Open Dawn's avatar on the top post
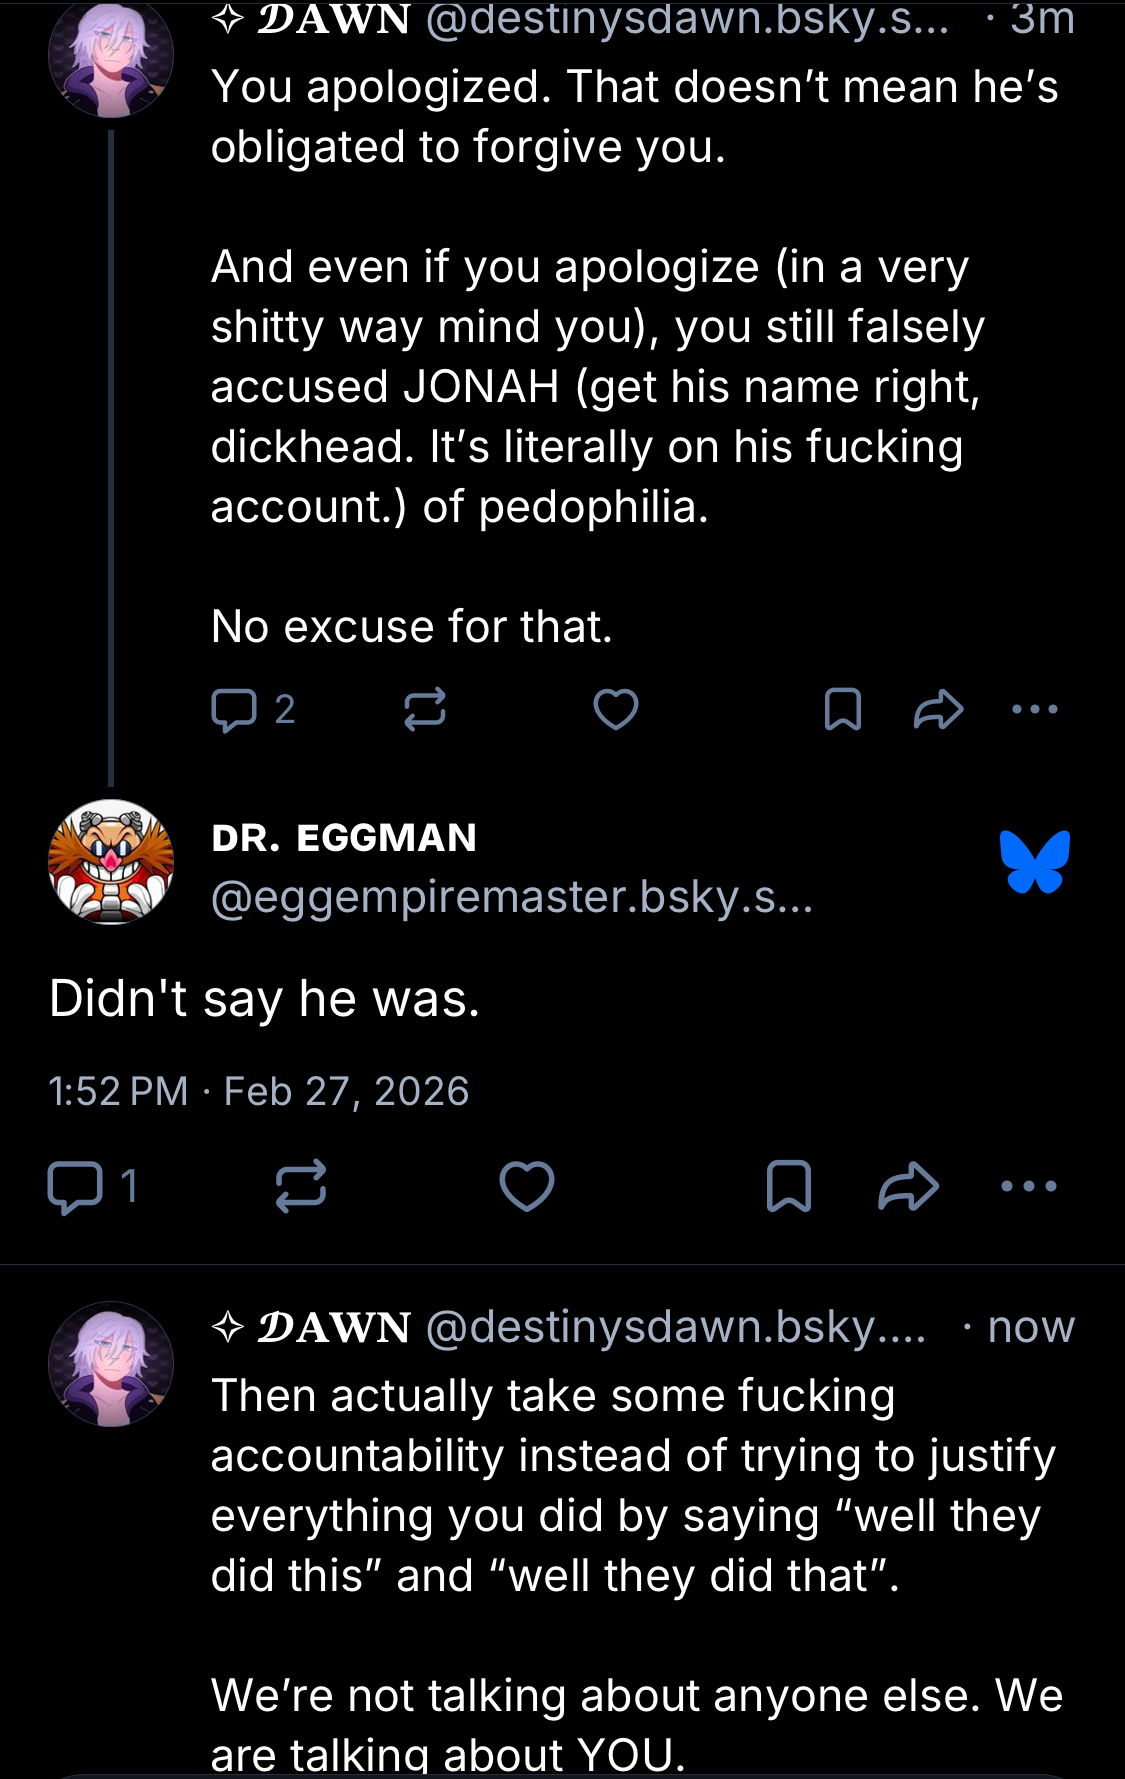The width and height of the screenshot is (1125, 1779). (x=111, y=56)
